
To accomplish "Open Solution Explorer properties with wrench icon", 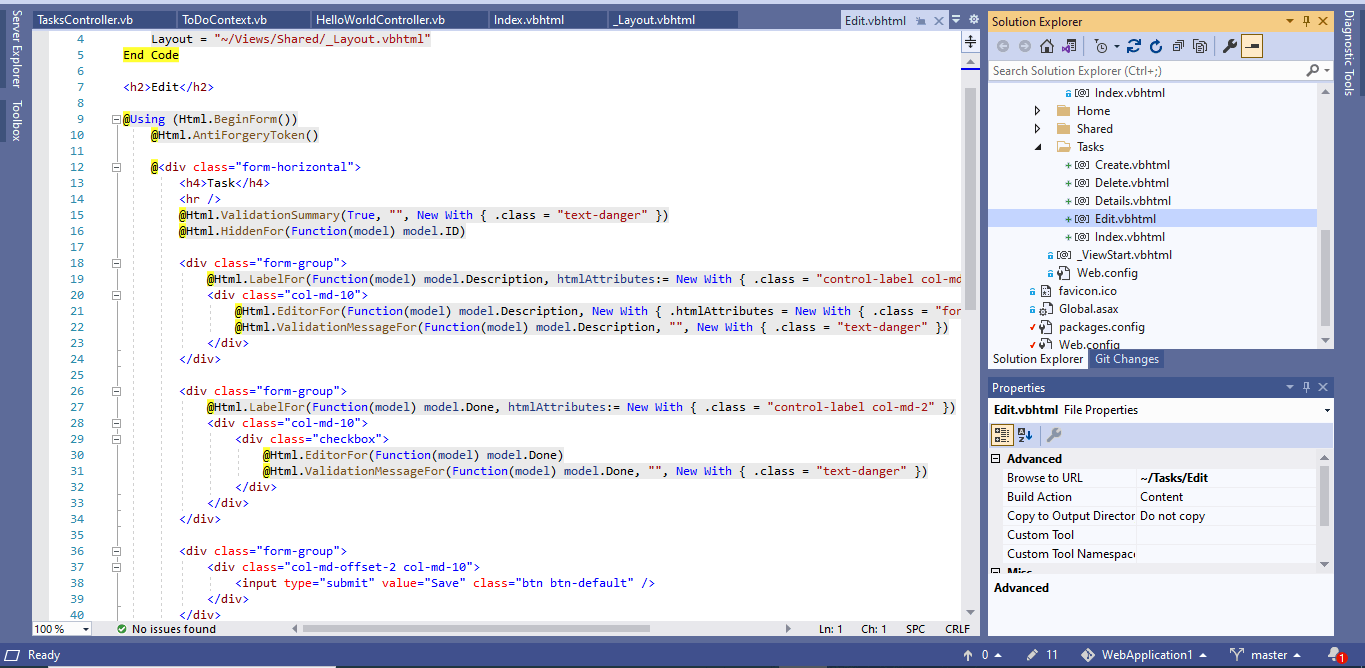I will click(x=1230, y=45).
